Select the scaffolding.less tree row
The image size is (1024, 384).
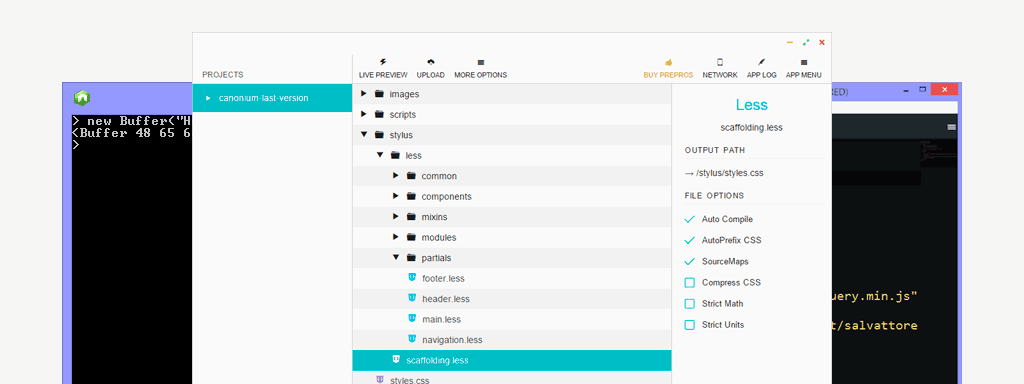point(512,360)
